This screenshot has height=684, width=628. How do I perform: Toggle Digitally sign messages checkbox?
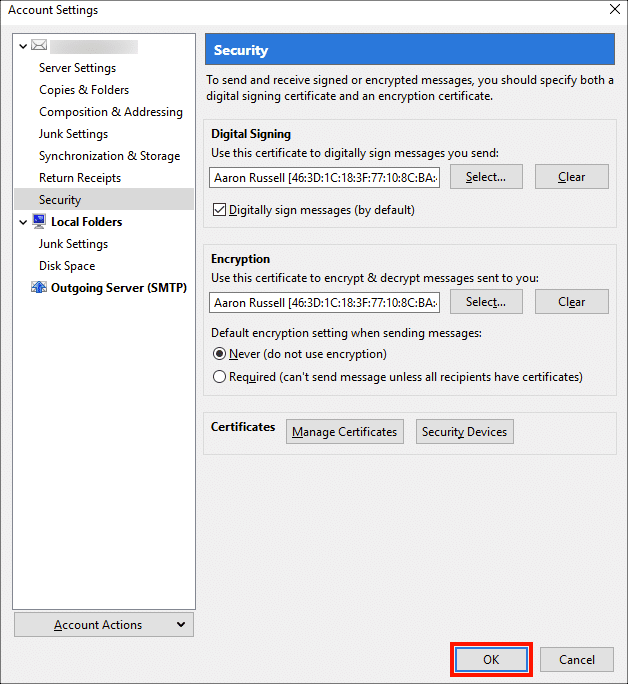pyautogui.click(x=220, y=210)
